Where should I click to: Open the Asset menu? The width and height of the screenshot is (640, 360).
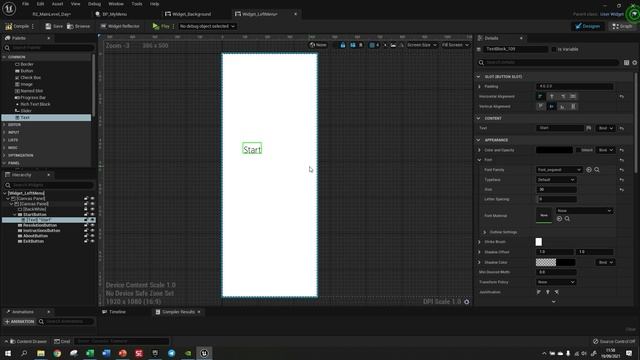[x=57, y=4]
